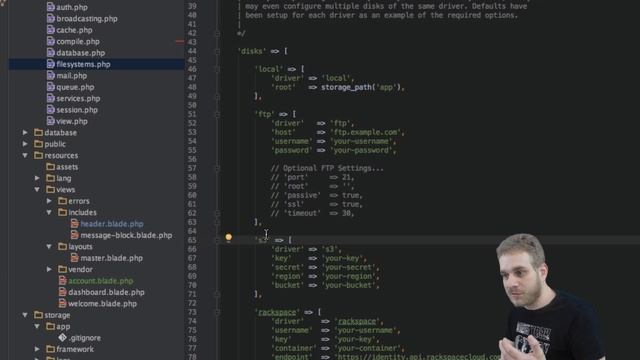Click services.php file icon
The height and width of the screenshot is (360, 640).
pos(51,98)
